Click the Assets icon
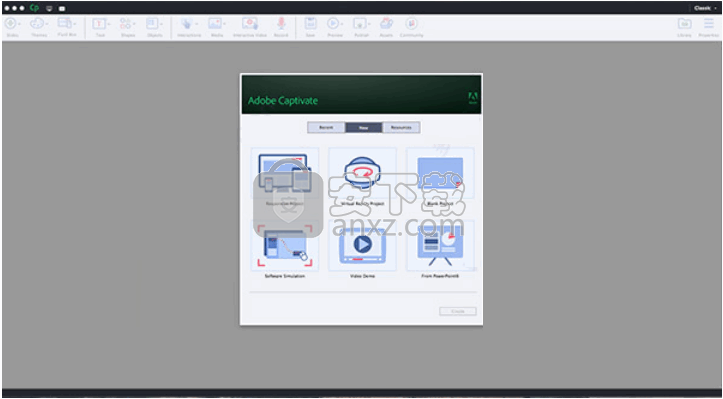The height and width of the screenshot is (399, 723). (386, 24)
